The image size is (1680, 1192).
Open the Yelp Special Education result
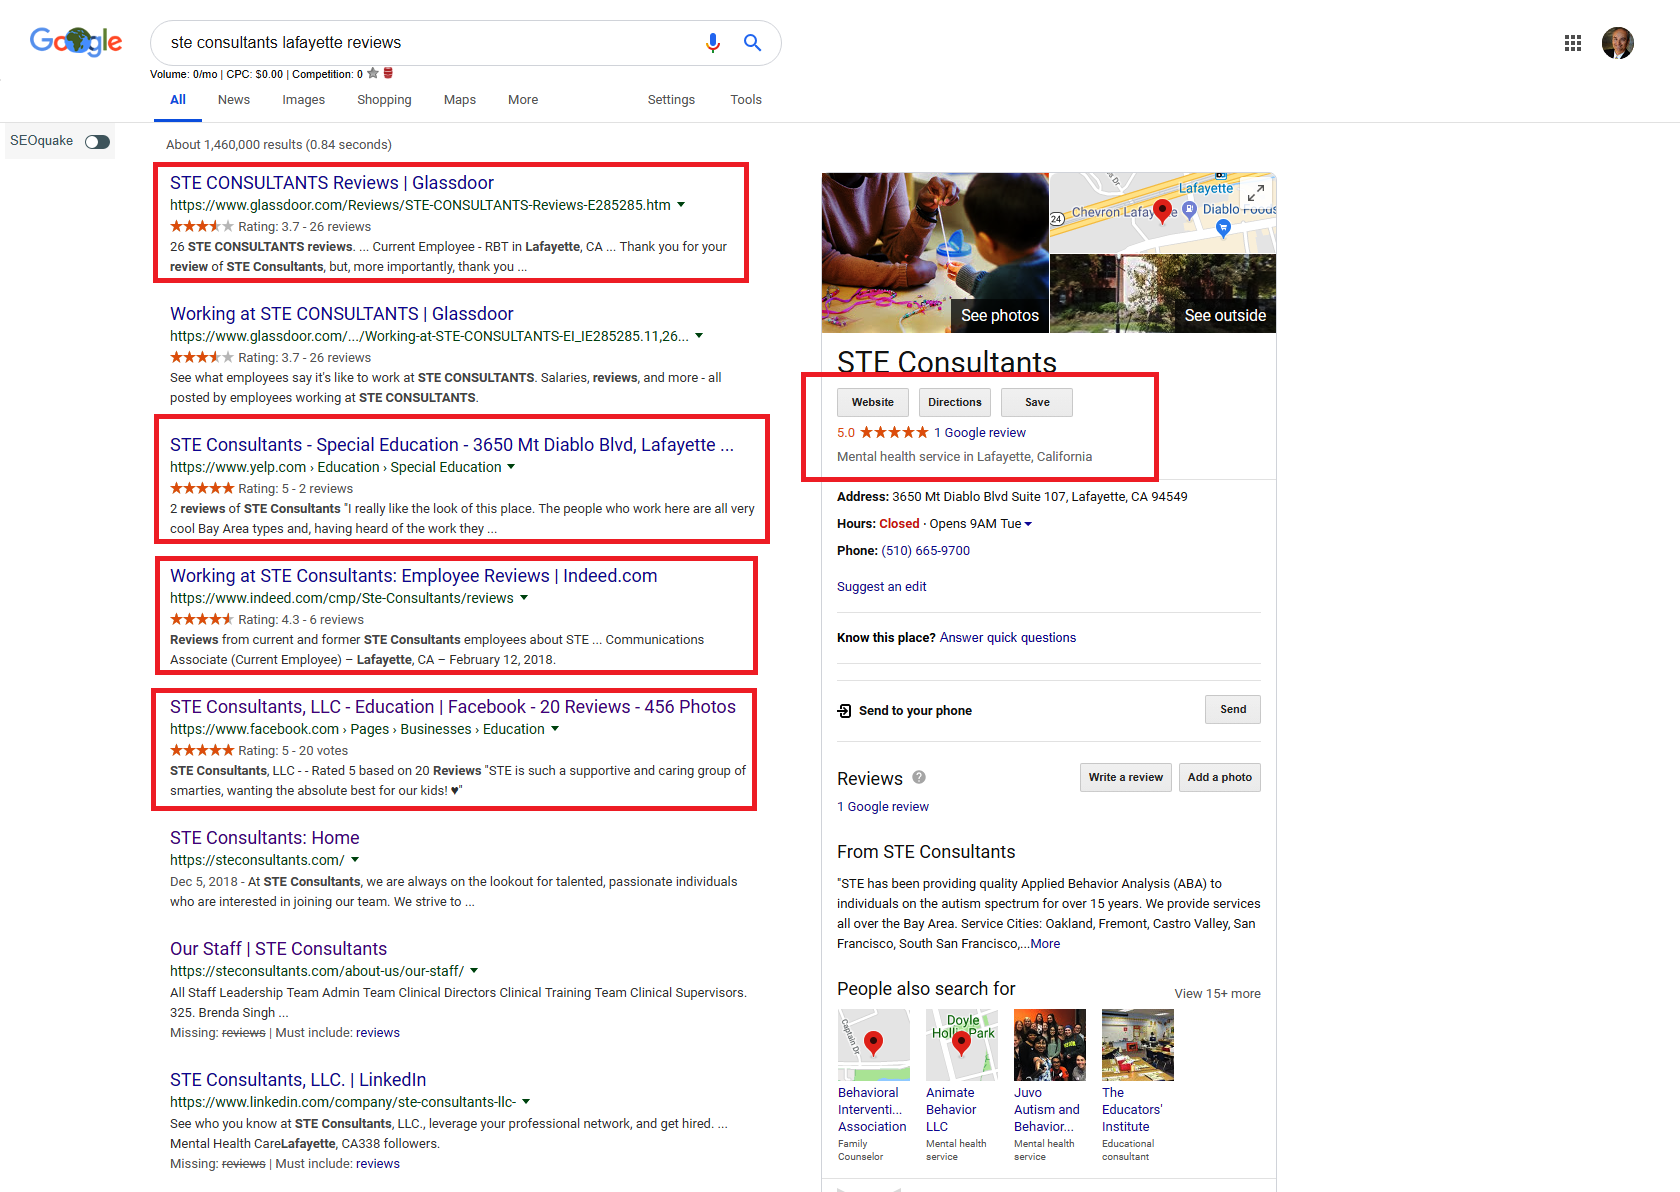click(452, 445)
